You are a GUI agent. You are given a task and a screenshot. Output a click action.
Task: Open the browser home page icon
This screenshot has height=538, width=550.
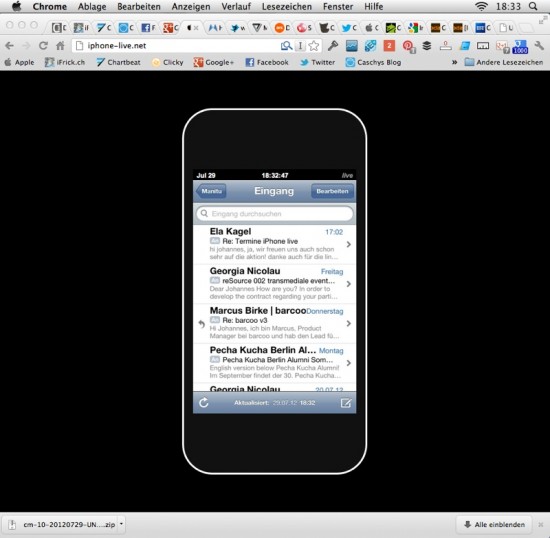60,46
